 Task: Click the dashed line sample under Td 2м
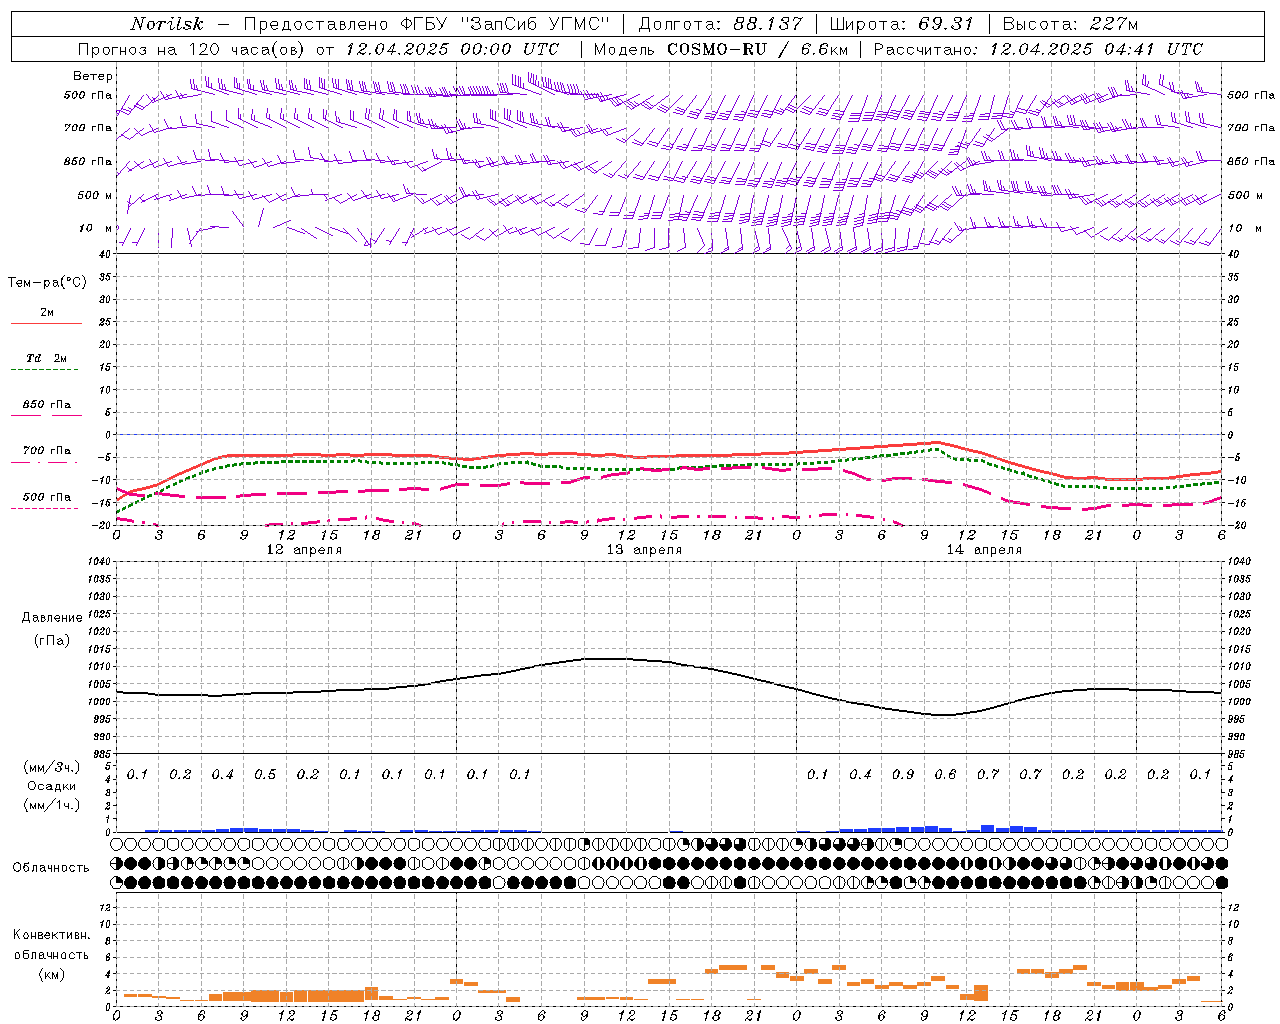point(44,369)
